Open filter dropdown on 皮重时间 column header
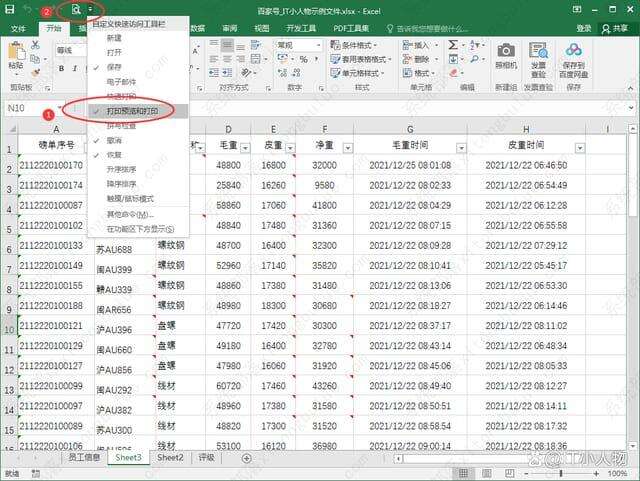The image size is (640, 481). pos(580,148)
